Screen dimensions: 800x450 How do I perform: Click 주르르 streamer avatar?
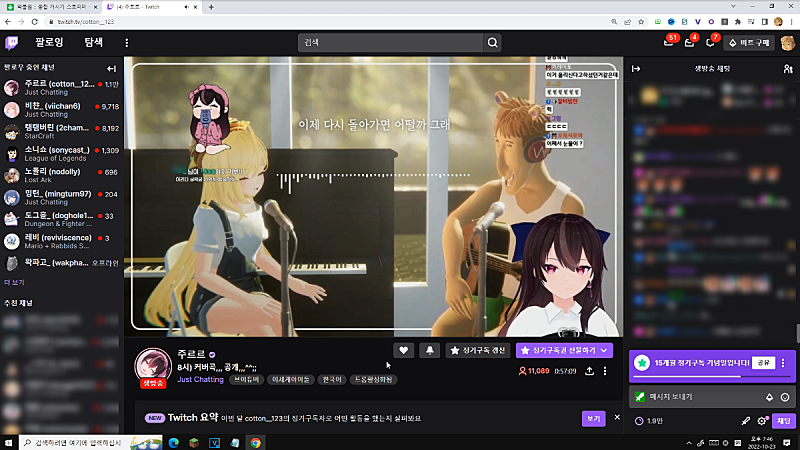[153, 366]
